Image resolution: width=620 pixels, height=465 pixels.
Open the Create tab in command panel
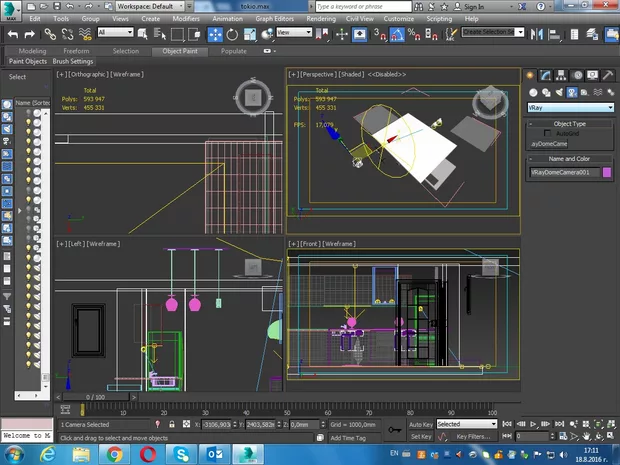point(532,74)
